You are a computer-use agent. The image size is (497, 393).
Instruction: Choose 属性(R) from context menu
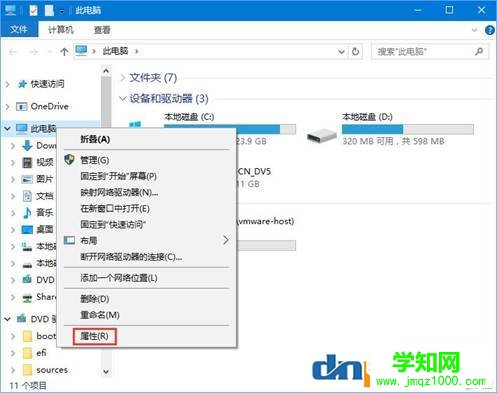click(x=94, y=336)
